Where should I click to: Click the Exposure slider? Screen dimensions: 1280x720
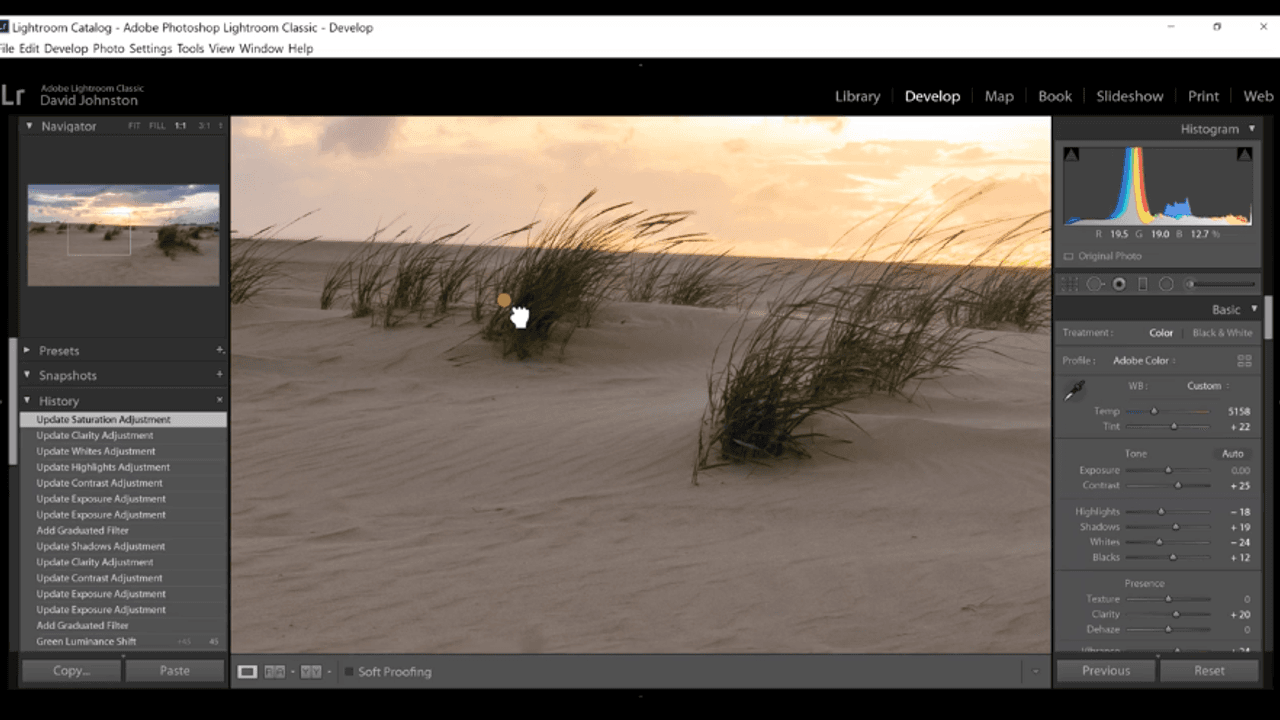click(1167, 470)
